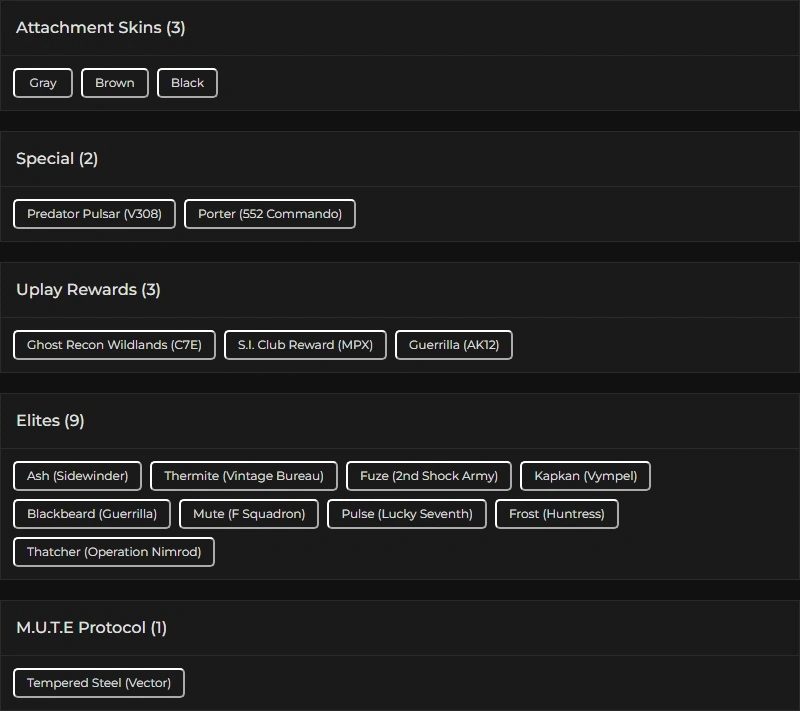Viewport: 800px width, 711px height.
Task: Select the Gray attachment skin
Action: tap(43, 83)
